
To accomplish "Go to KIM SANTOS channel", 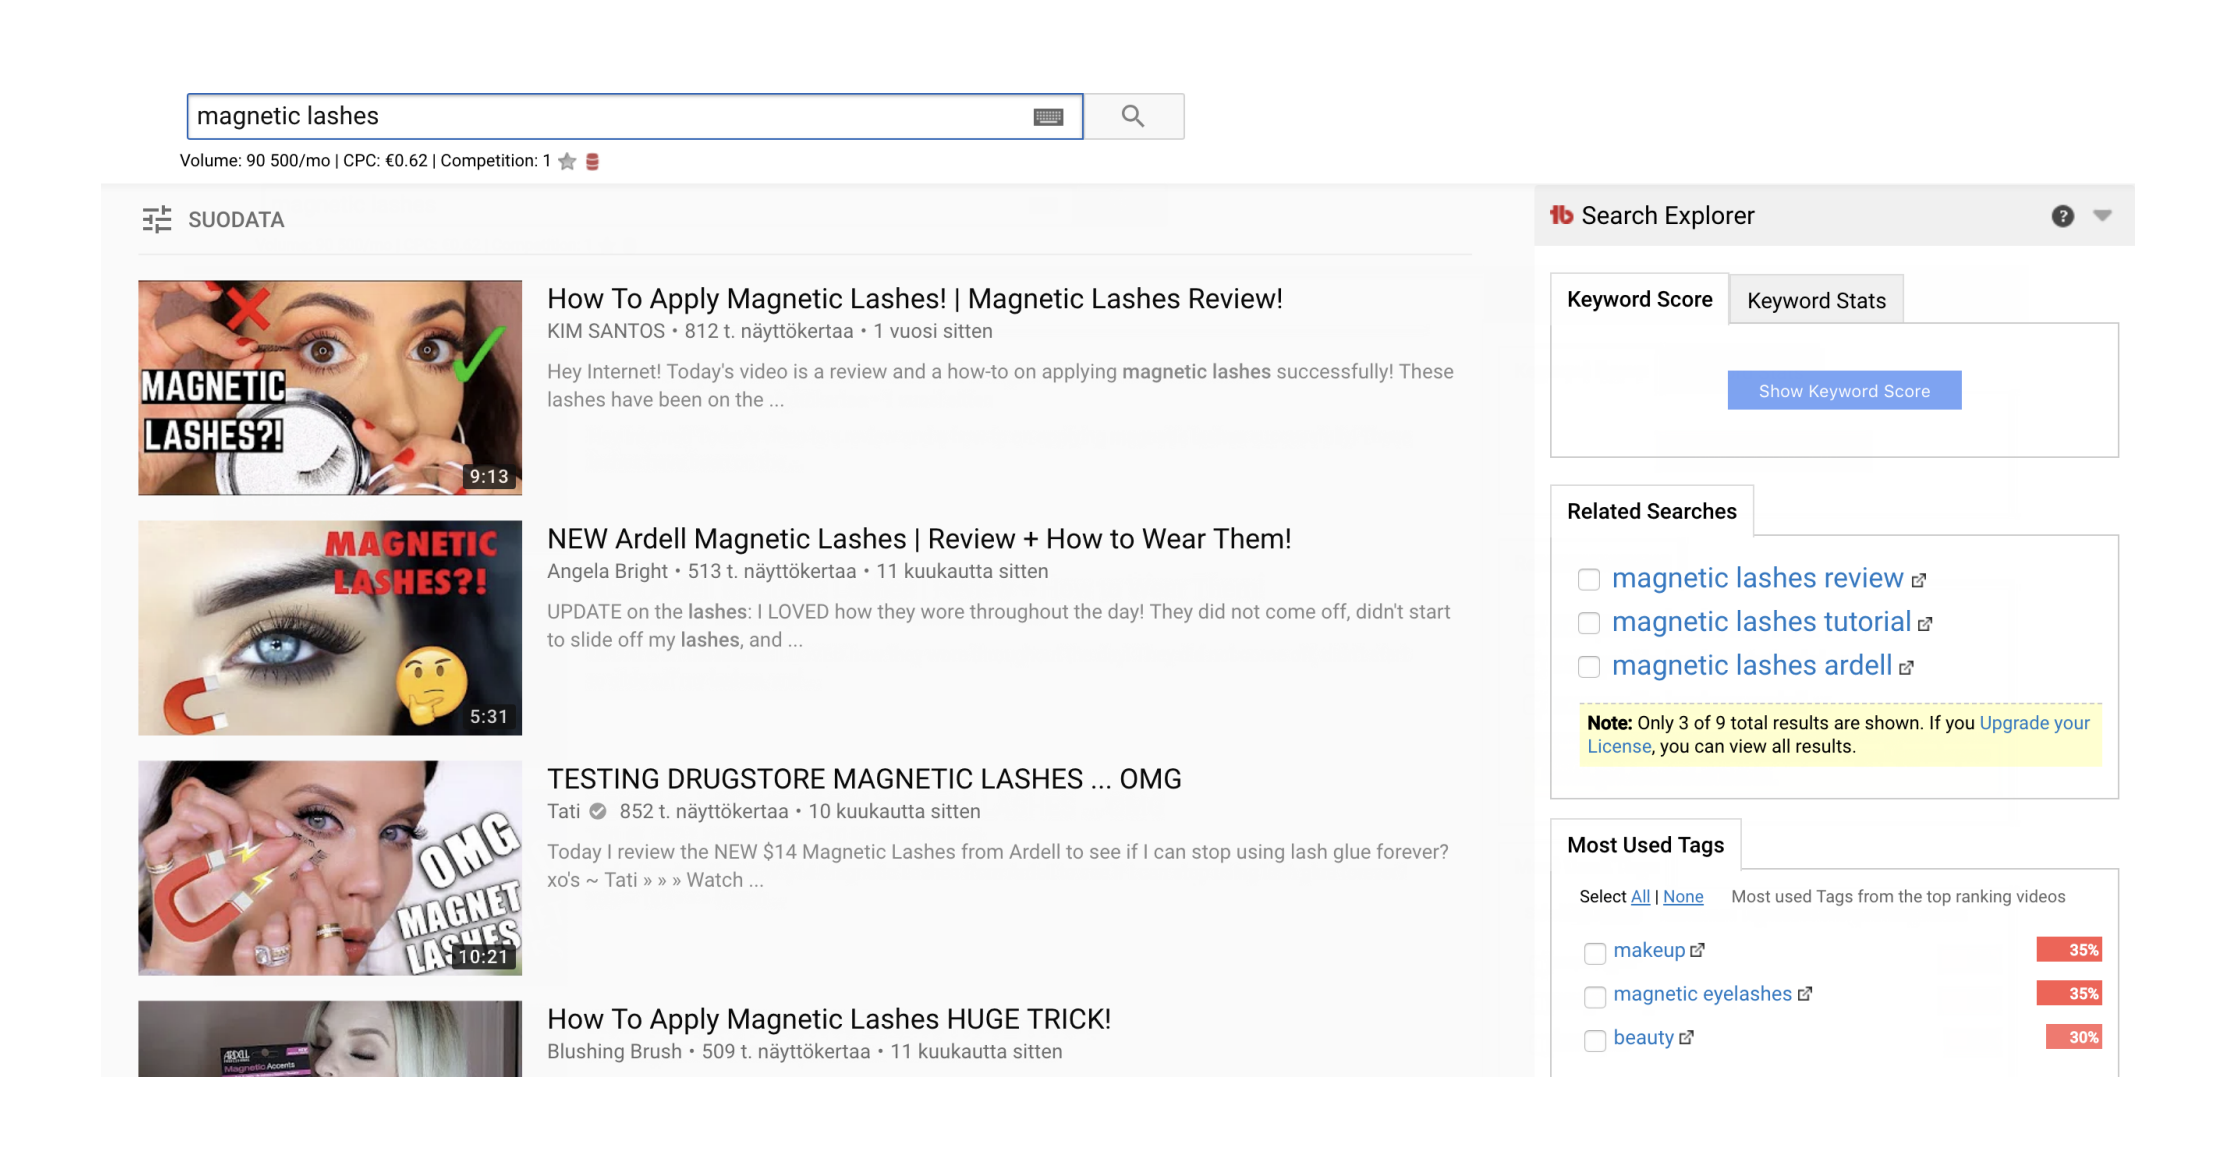I will (606, 331).
